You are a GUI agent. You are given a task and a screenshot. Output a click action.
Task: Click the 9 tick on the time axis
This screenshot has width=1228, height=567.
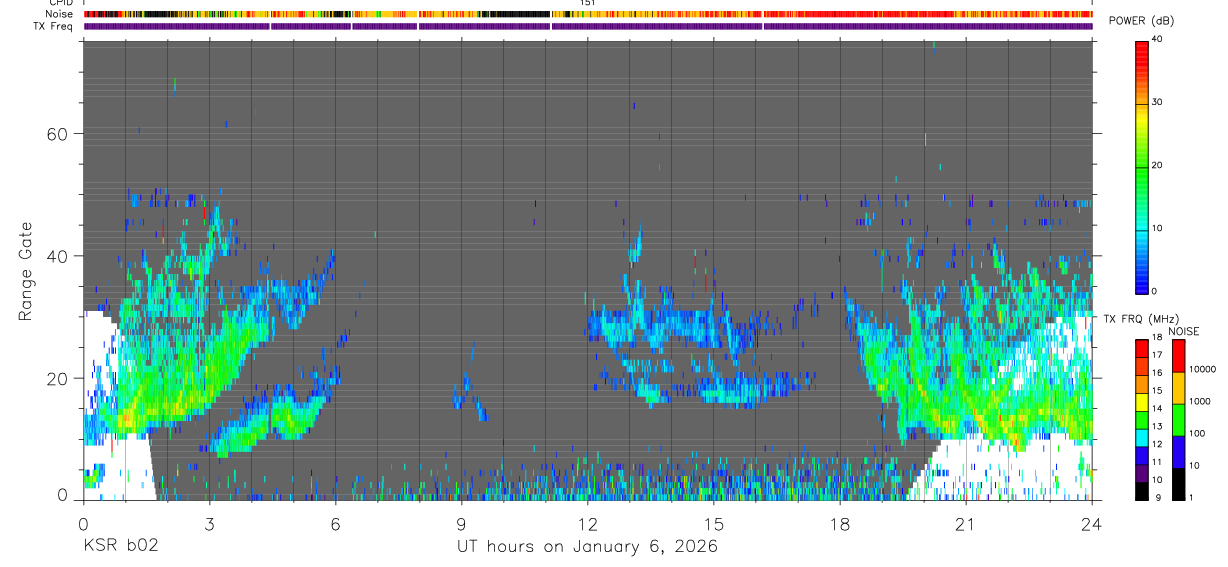pos(461,523)
